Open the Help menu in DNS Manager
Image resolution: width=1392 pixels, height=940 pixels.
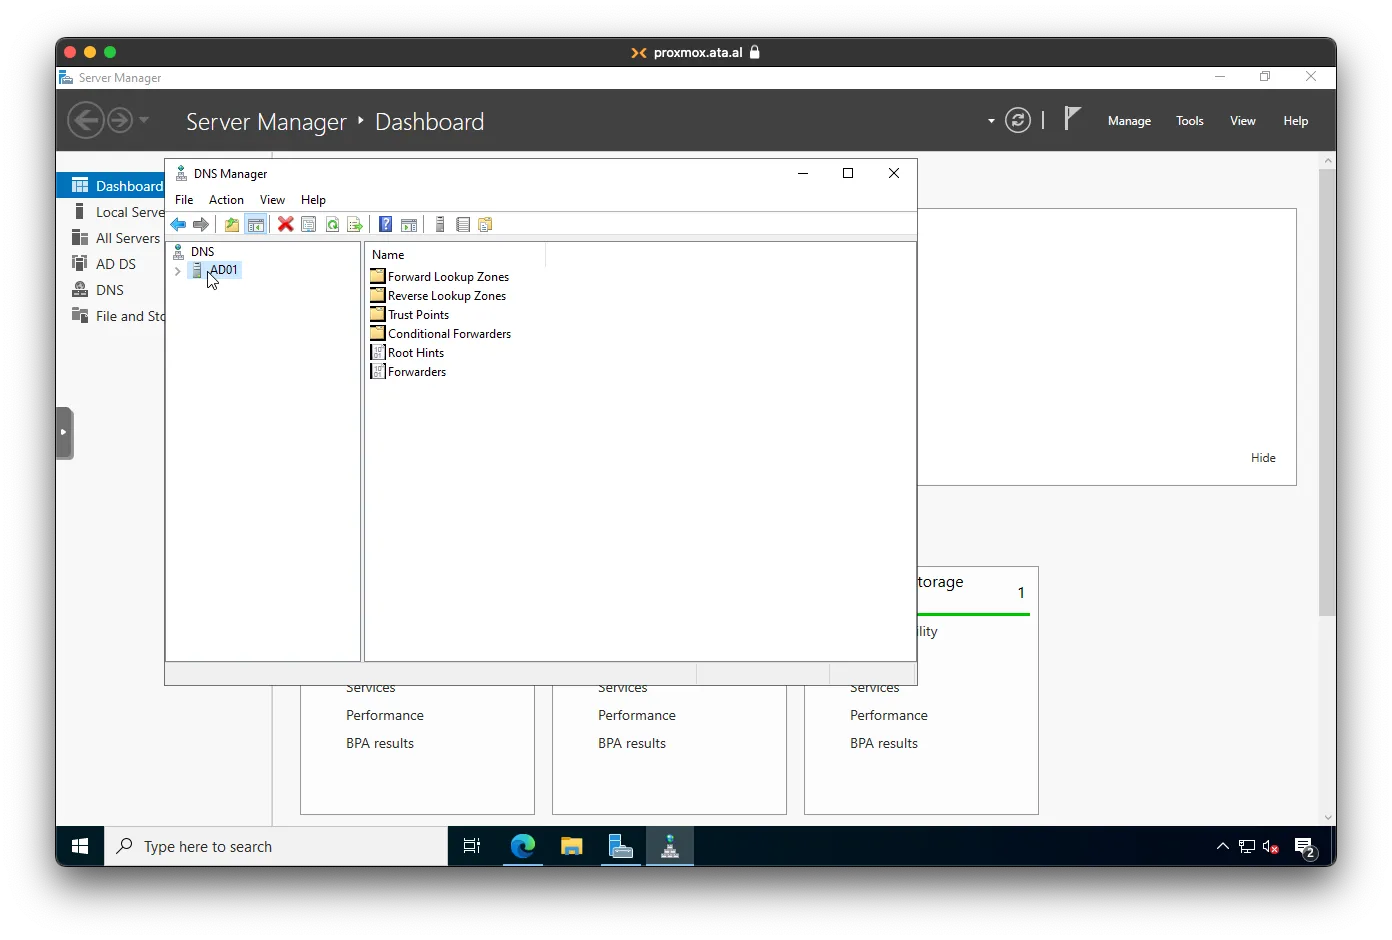[313, 200]
